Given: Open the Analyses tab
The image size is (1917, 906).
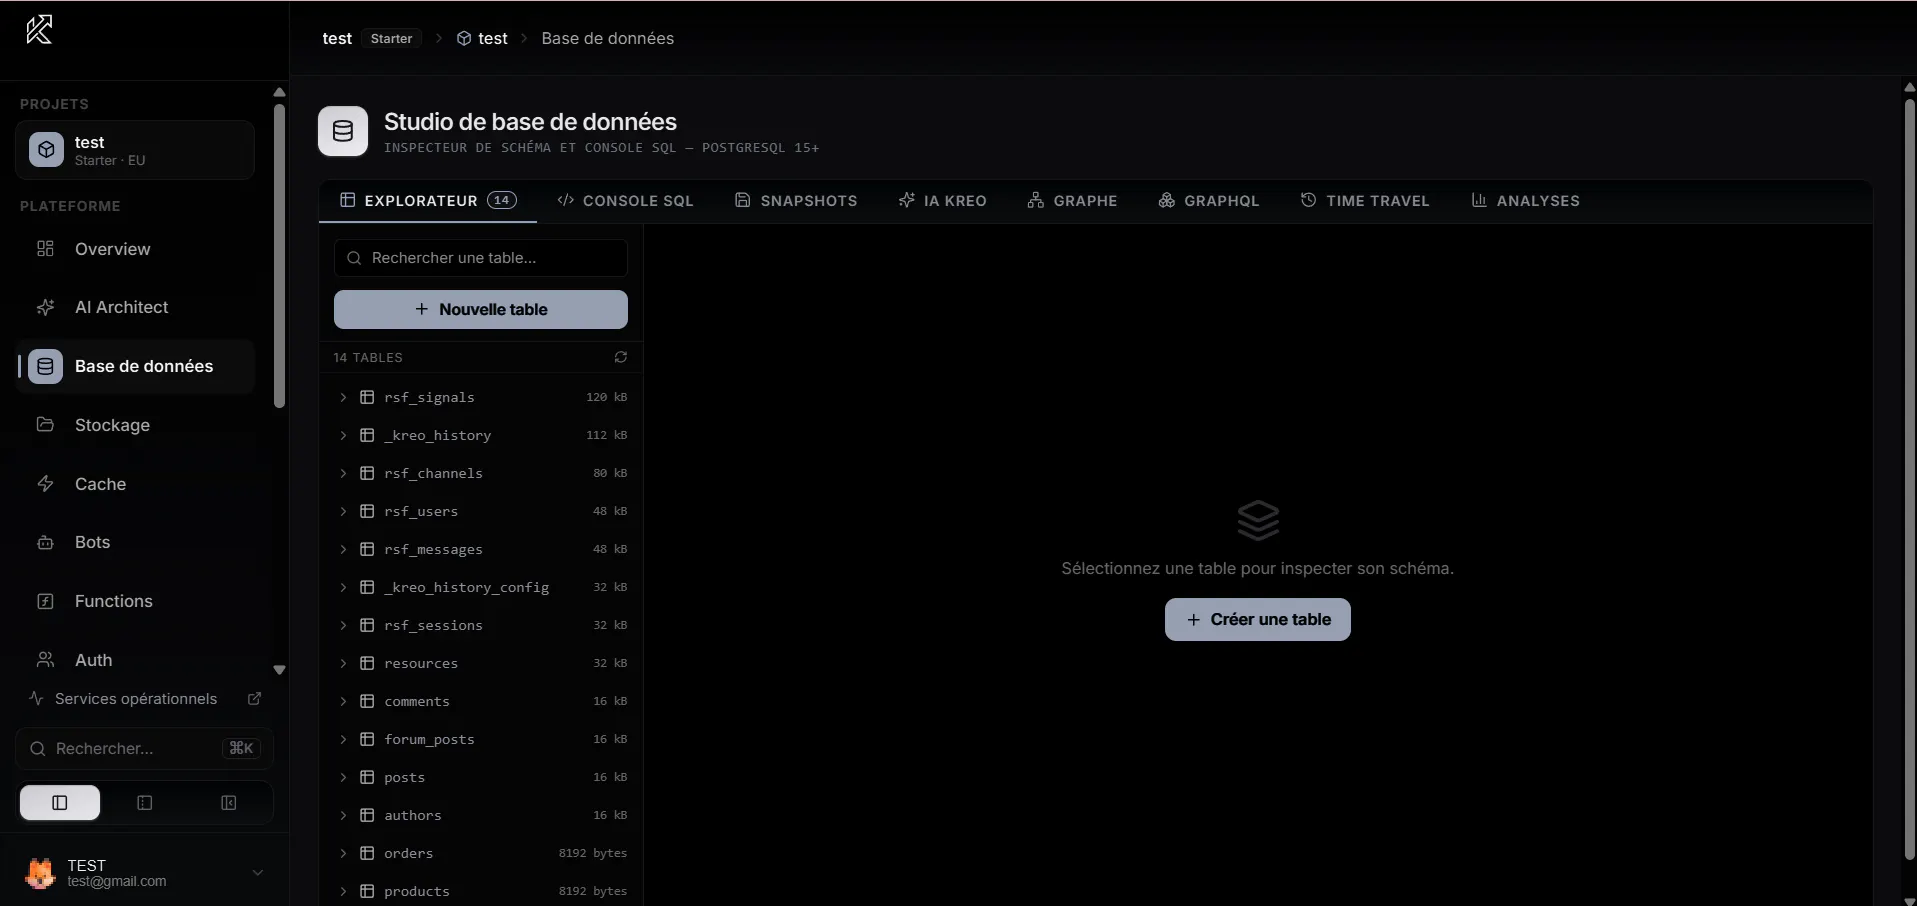Looking at the screenshot, I should (x=1525, y=201).
